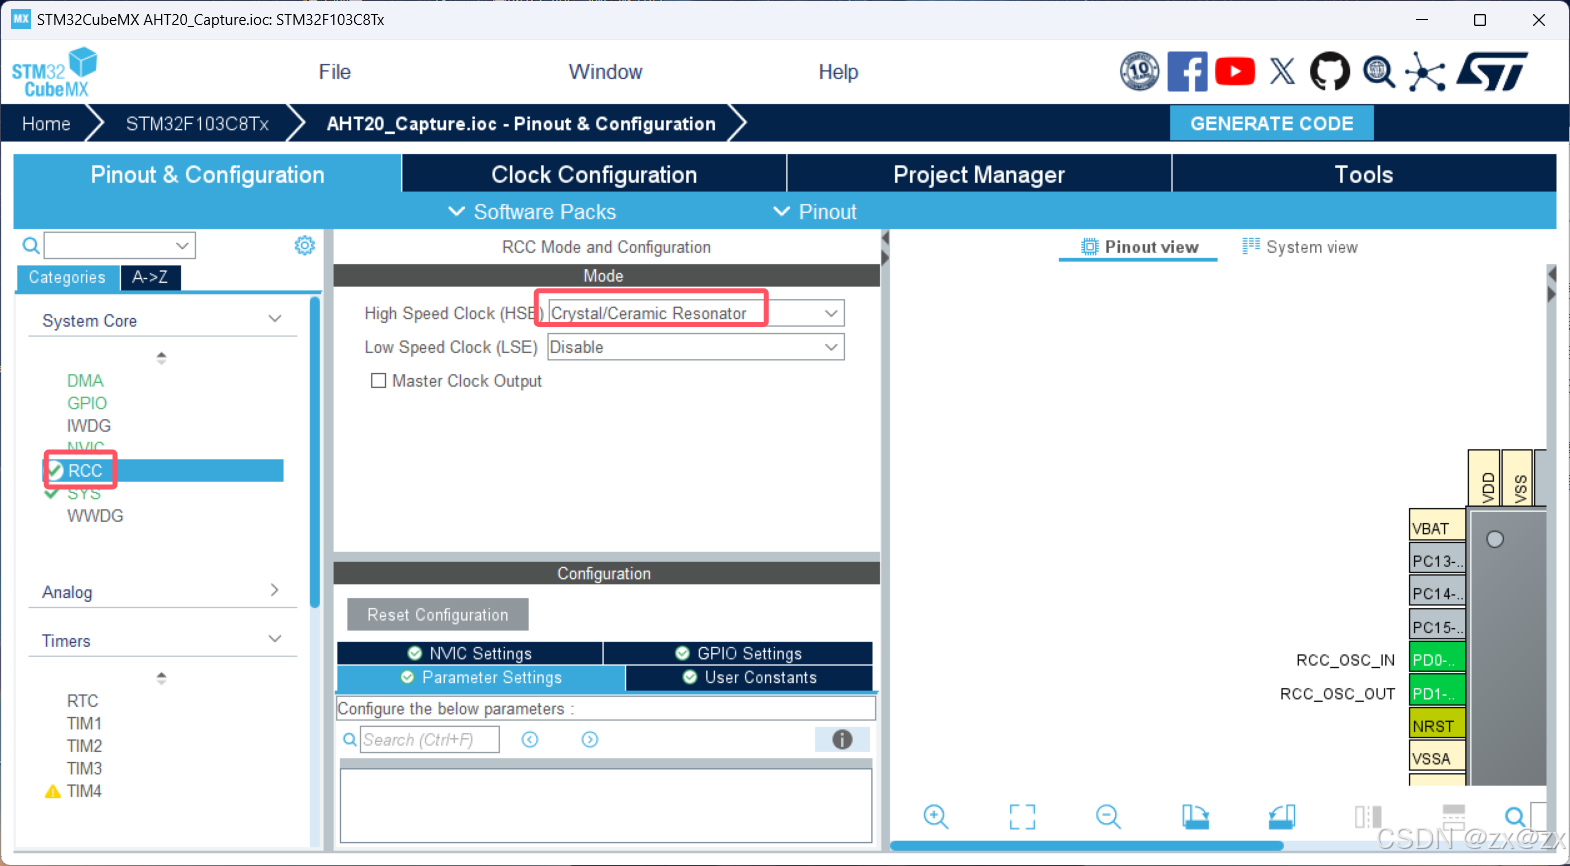Click the GENERATE CODE button
The image size is (1570, 866).
pyautogui.click(x=1271, y=123)
